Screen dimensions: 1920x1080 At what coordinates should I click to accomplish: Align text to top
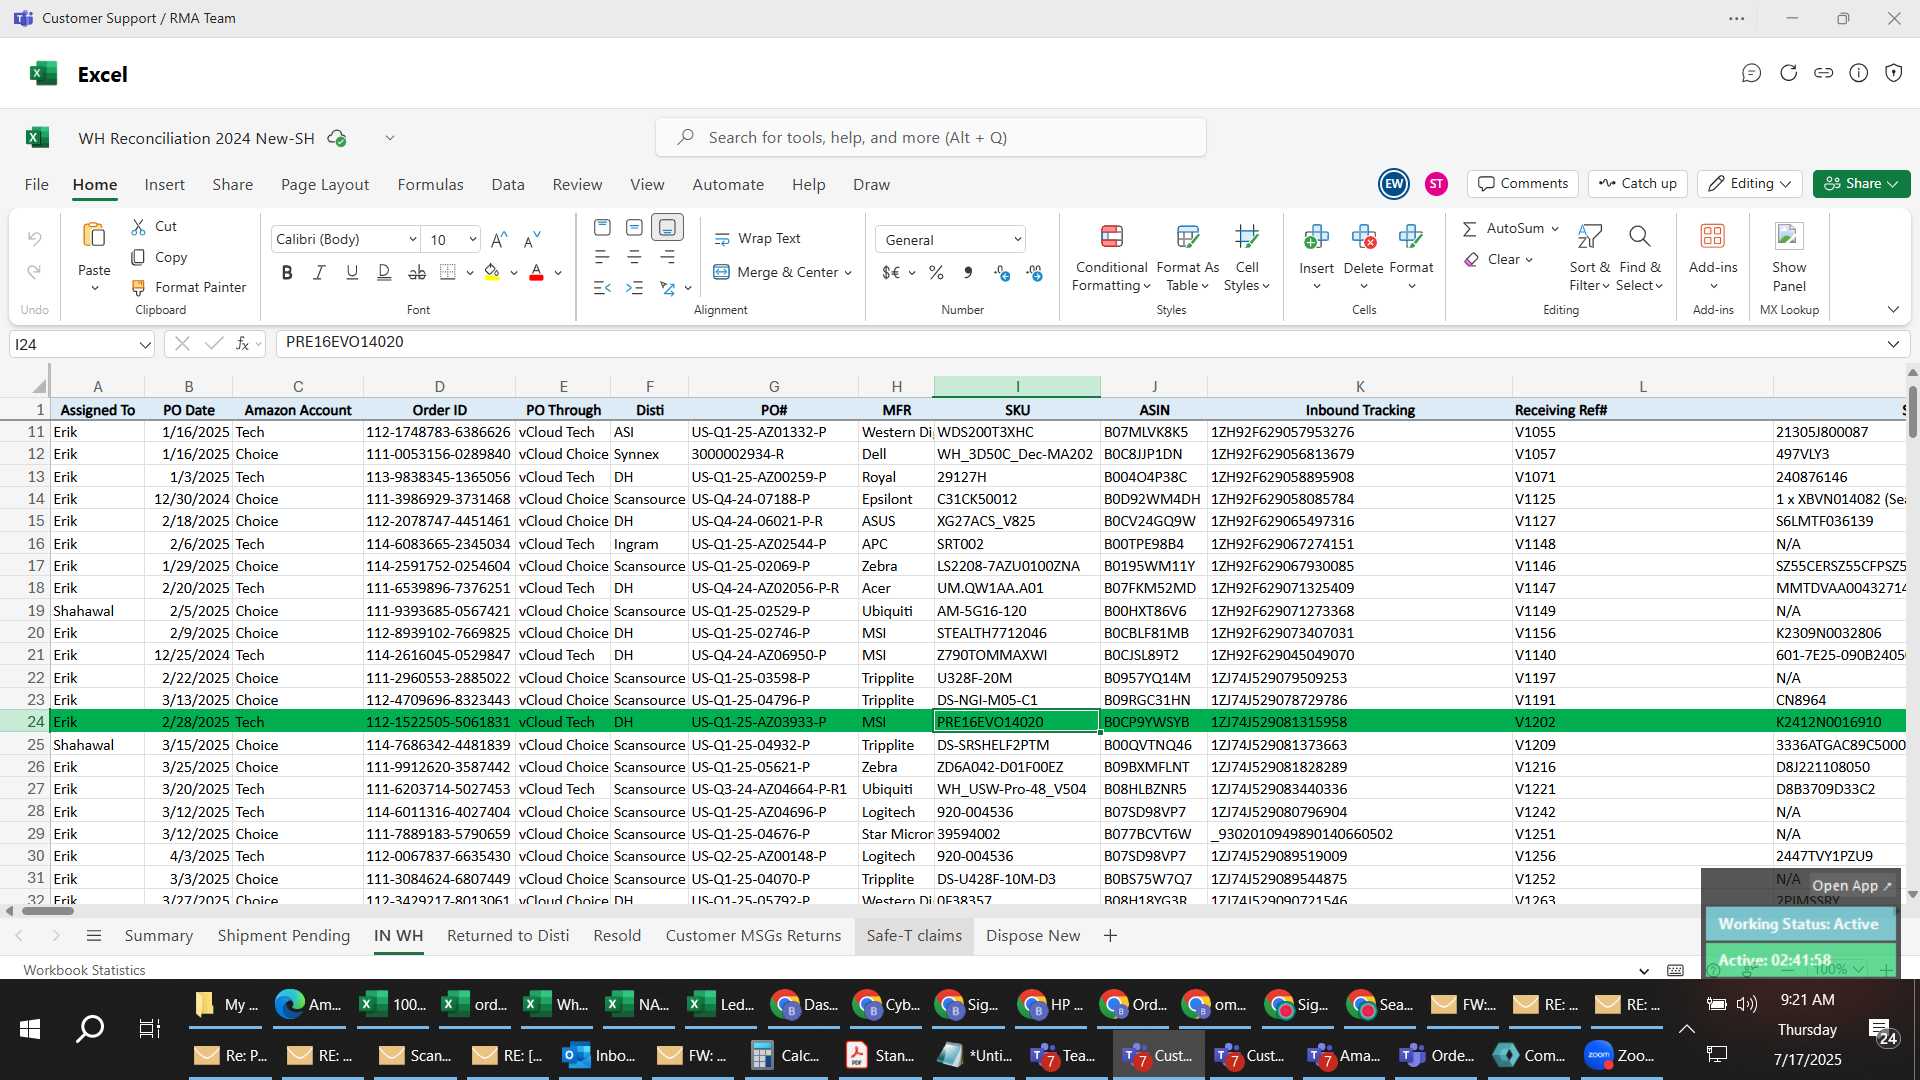pyautogui.click(x=602, y=228)
